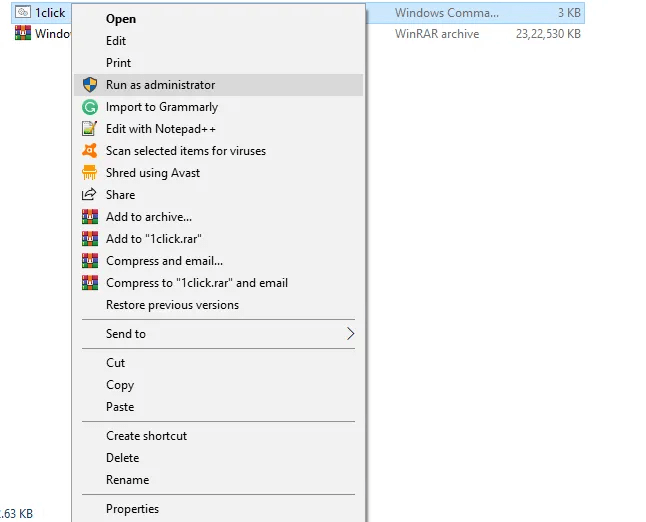Click the Share arrow icon
This screenshot has height=522, width=646.
tap(90, 195)
